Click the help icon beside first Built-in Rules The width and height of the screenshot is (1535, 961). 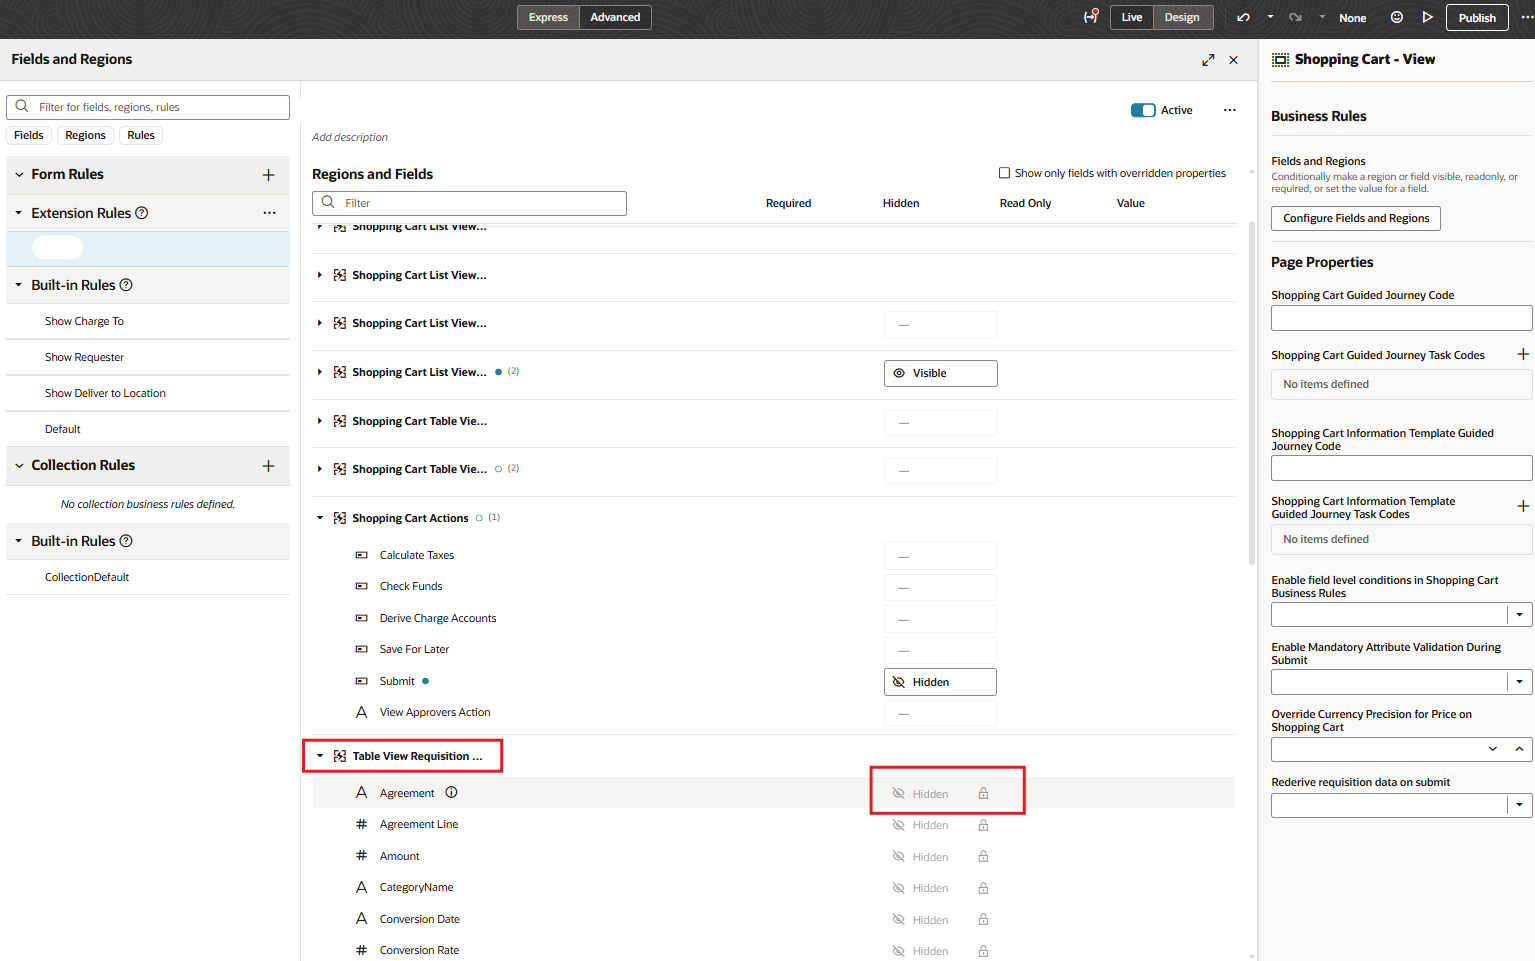point(126,285)
